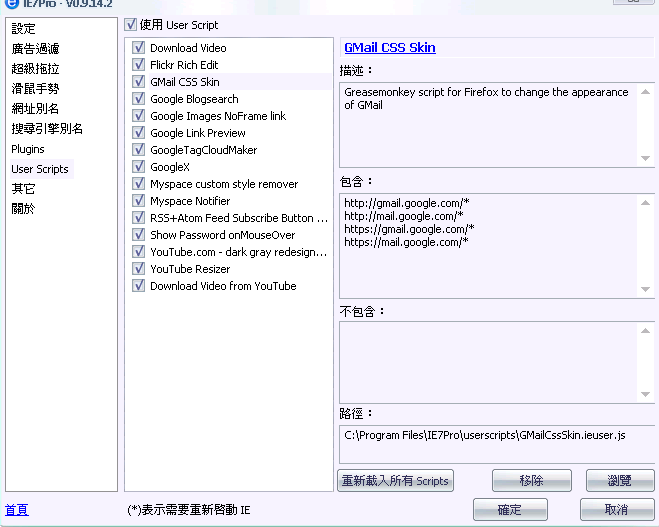
Task: Toggle Show Password onMouseOver checkbox
Action: point(138,235)
